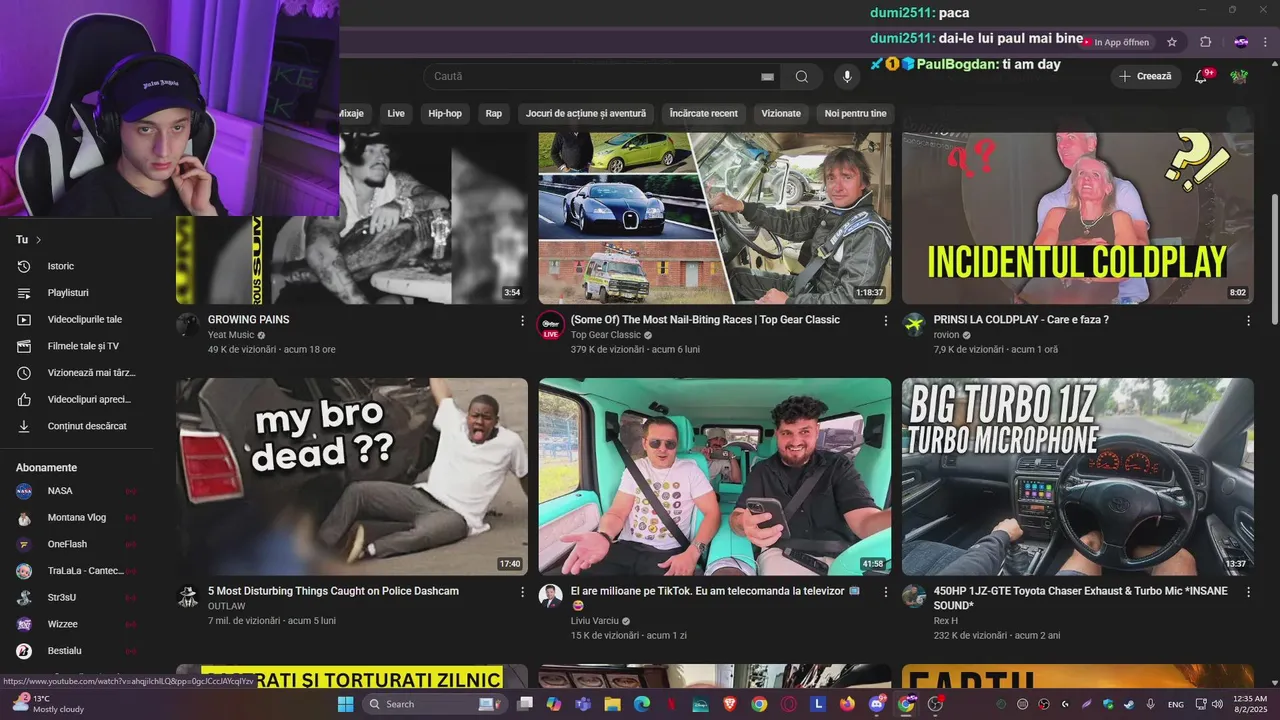
Task: Open File Explorer from the taskbar
Action: pyautogui.click(x=612, y=704)
